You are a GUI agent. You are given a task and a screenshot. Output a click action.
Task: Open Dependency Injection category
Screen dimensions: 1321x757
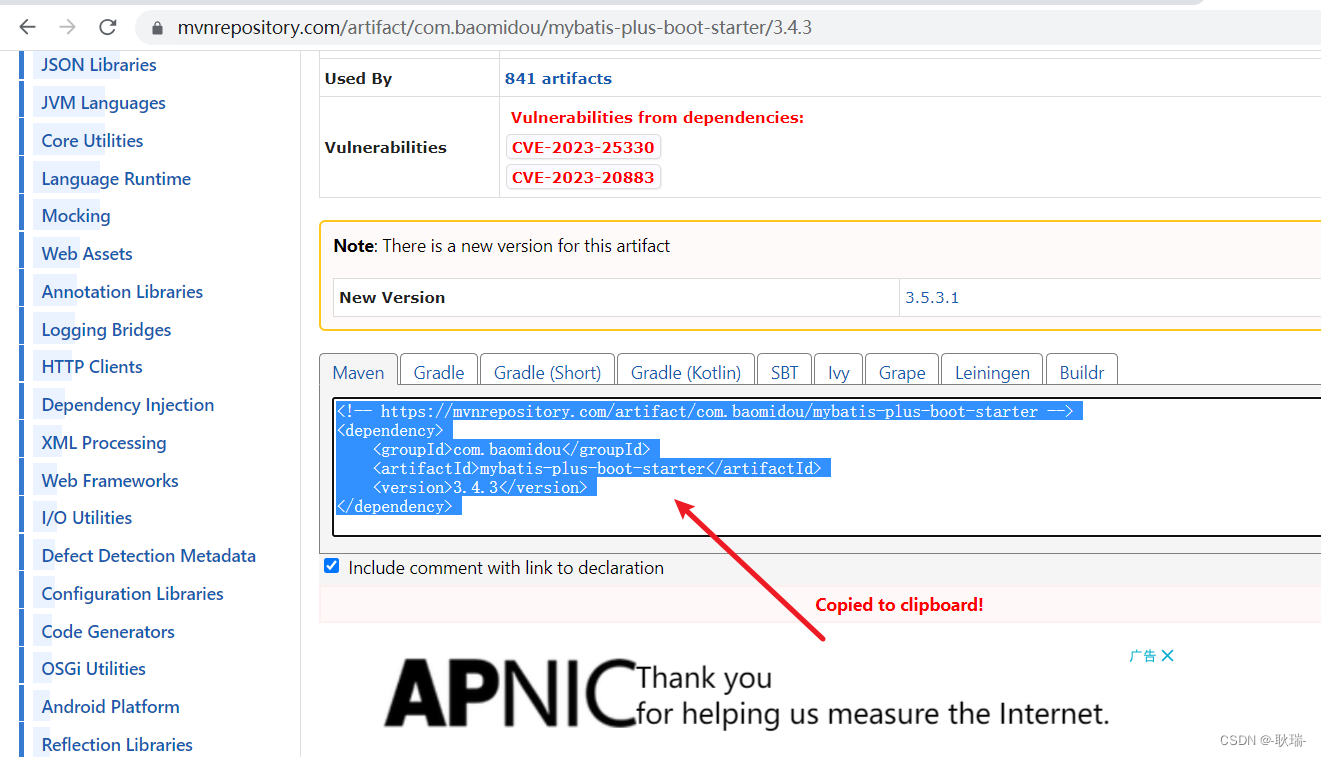pyautogui.click(x=128, y=405)
